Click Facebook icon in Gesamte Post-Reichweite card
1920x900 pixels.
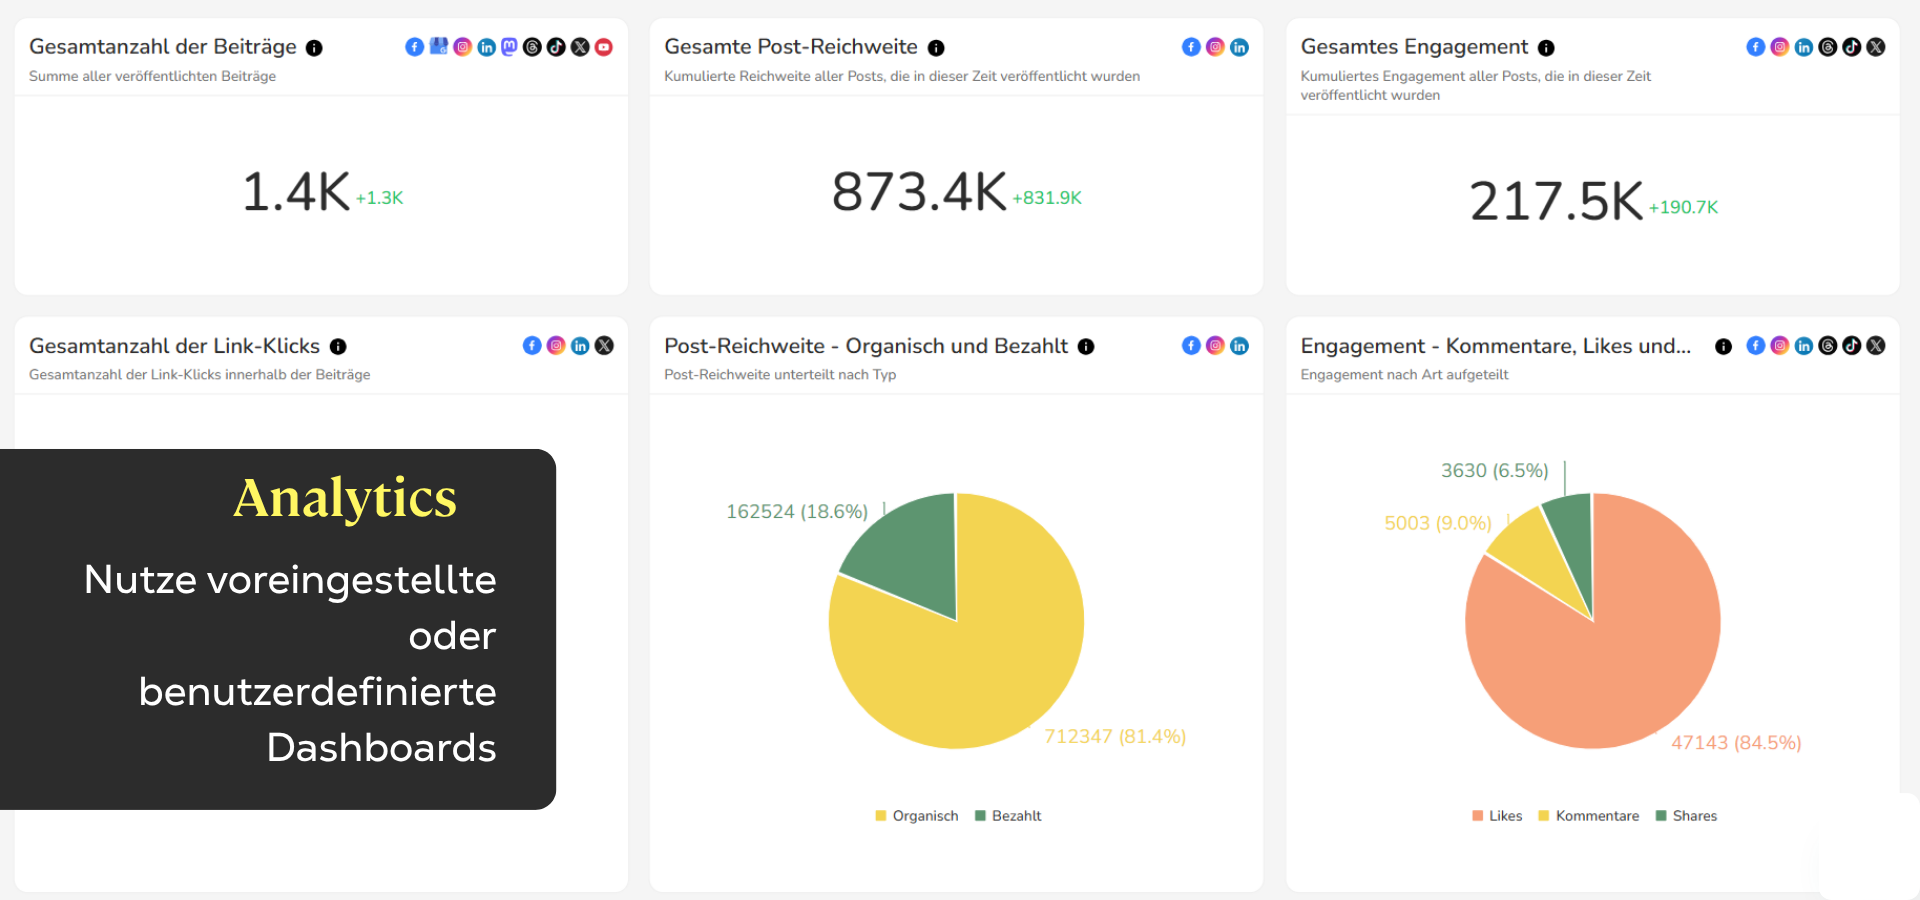[1191, 47]
